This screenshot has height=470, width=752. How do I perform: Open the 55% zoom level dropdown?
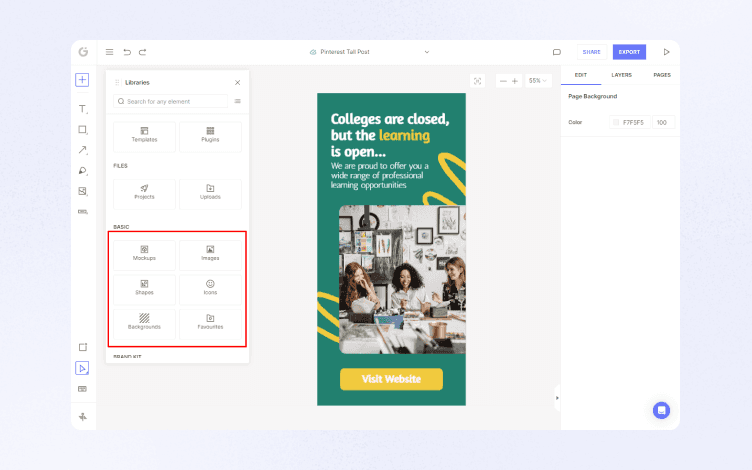tap(538, 81)
